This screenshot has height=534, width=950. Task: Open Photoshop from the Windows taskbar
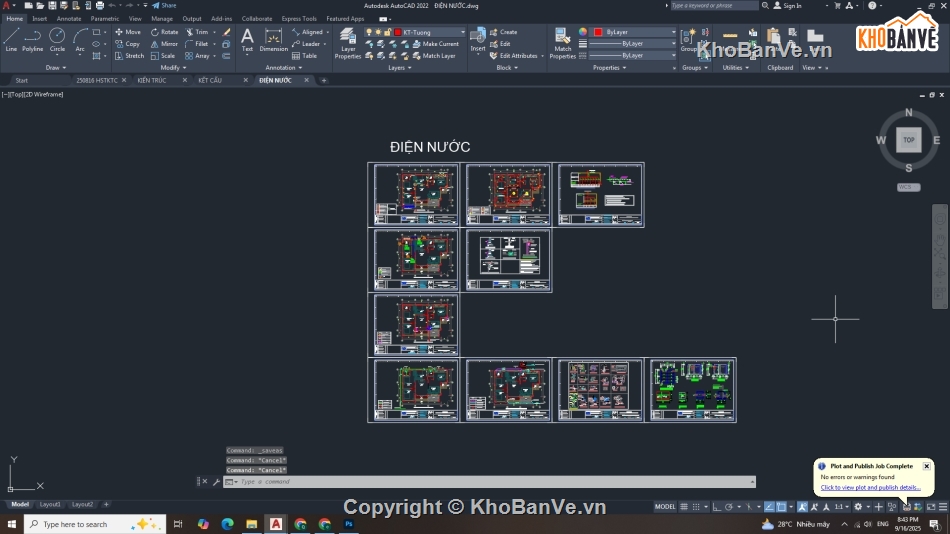click(349, 524)
